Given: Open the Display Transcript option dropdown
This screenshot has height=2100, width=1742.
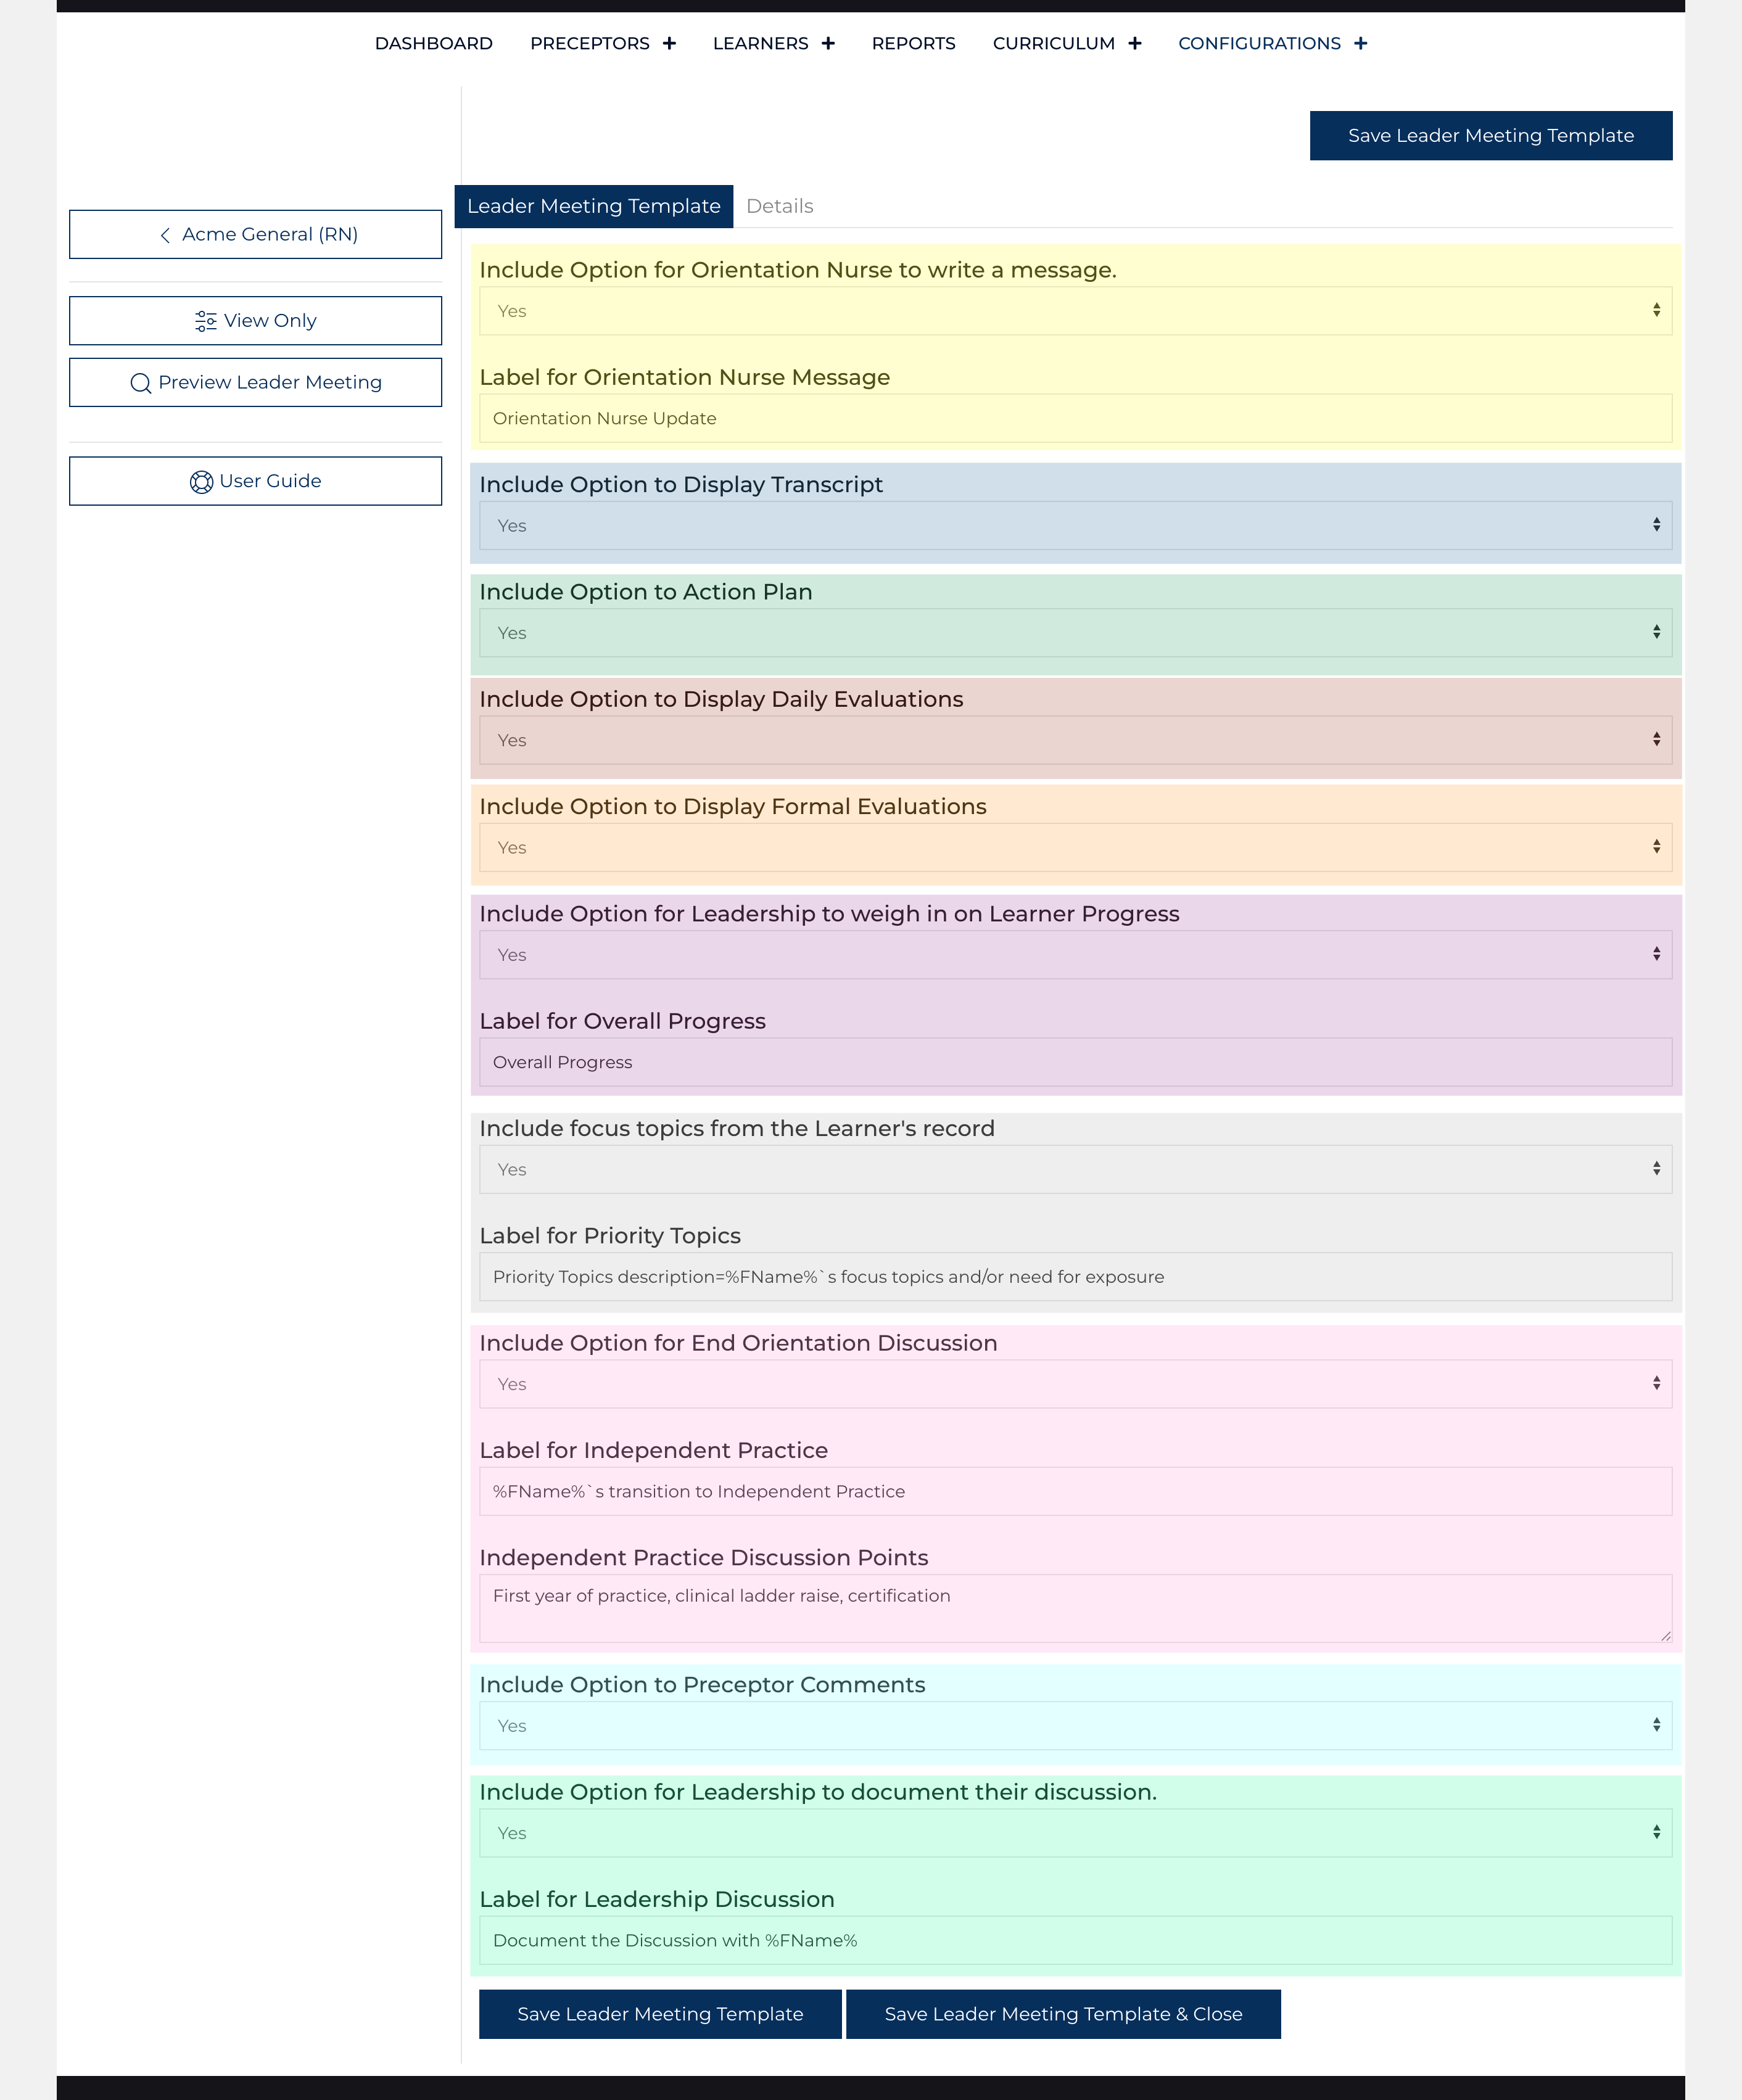Looking at the screenshot, I should [x=1074, y=525].
